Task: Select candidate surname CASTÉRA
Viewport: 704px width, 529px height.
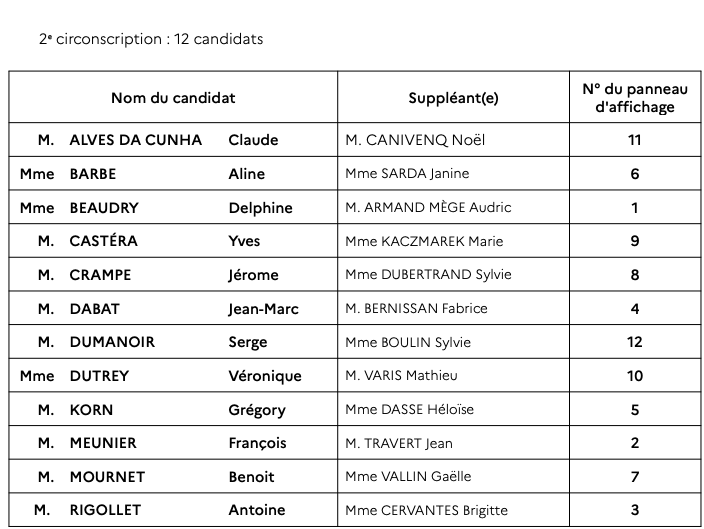Action: 104,241
